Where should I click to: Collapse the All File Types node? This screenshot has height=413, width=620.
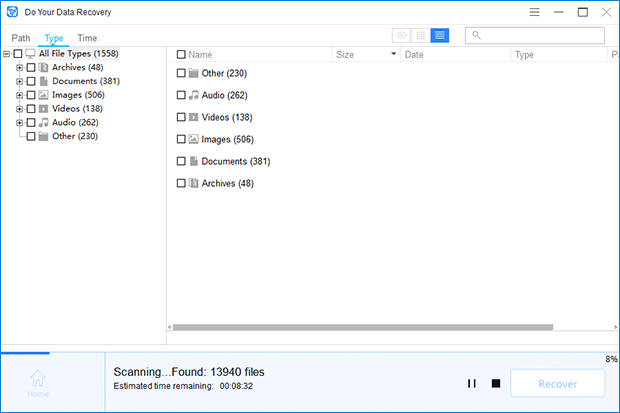pos(6,54)
